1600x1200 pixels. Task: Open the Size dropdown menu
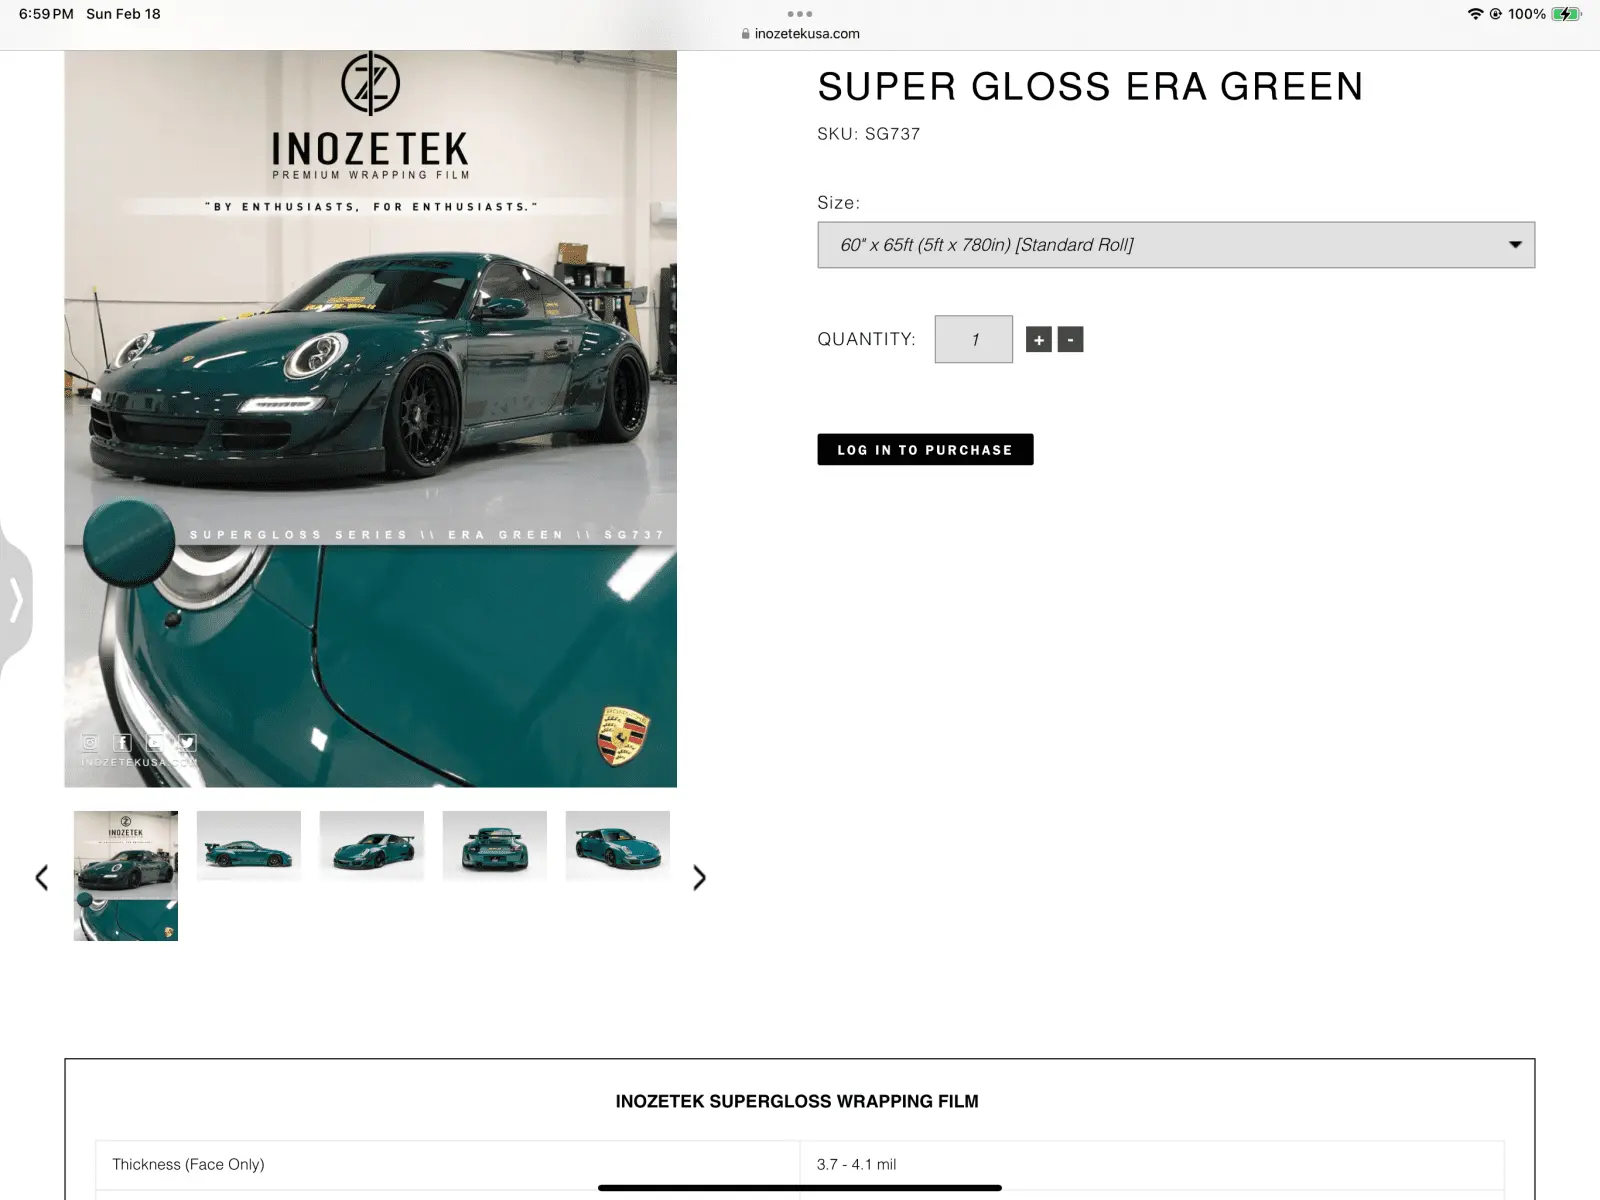click(x=1176, y=245)
